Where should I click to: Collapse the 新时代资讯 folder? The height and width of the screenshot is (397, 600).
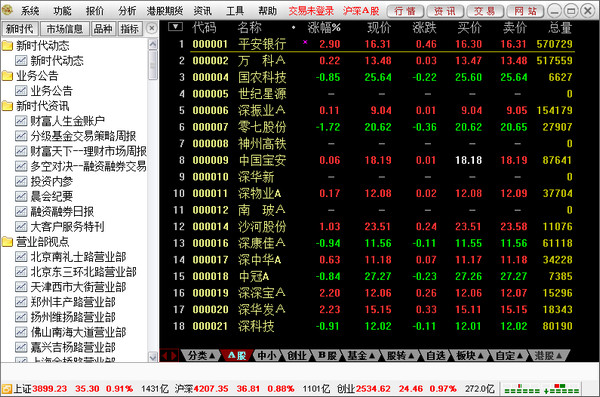36,106
